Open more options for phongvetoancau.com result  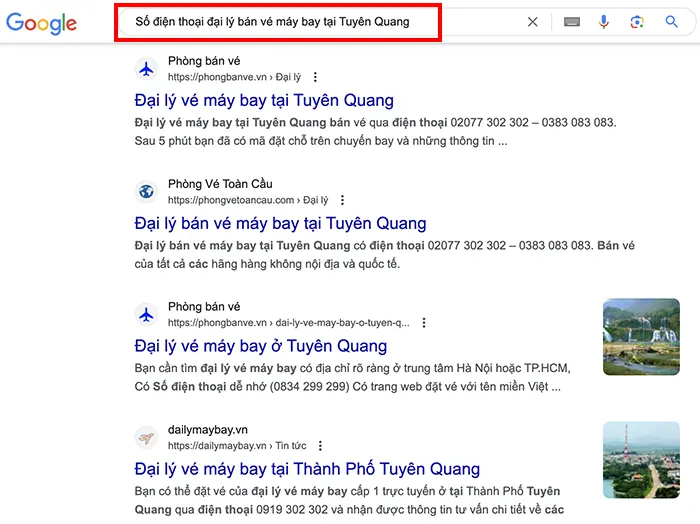pos(342,200)
